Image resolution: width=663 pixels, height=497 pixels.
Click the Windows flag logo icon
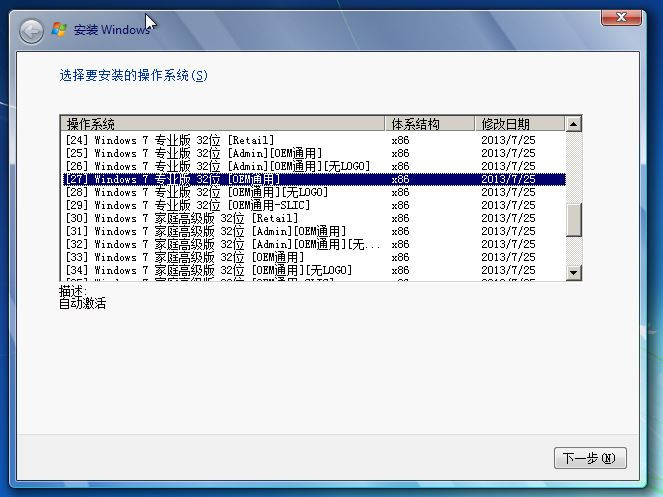pyautogui.click(x=59, y=30)
